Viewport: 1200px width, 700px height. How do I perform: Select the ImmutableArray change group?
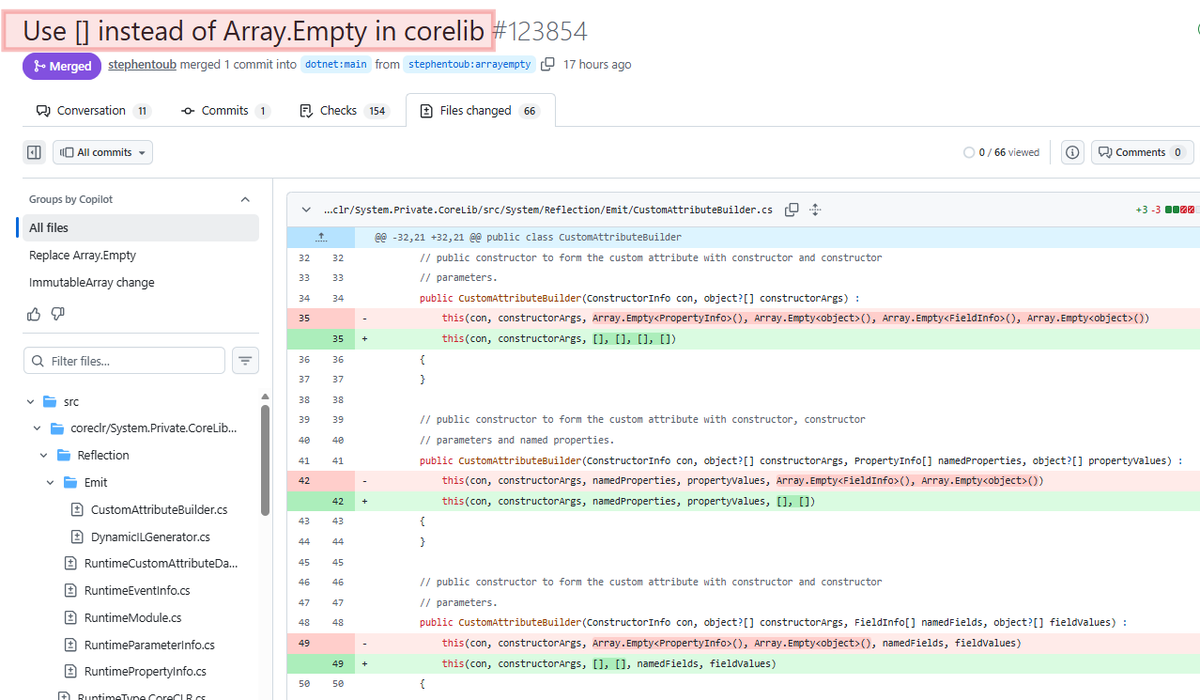[x=139, y=282]
